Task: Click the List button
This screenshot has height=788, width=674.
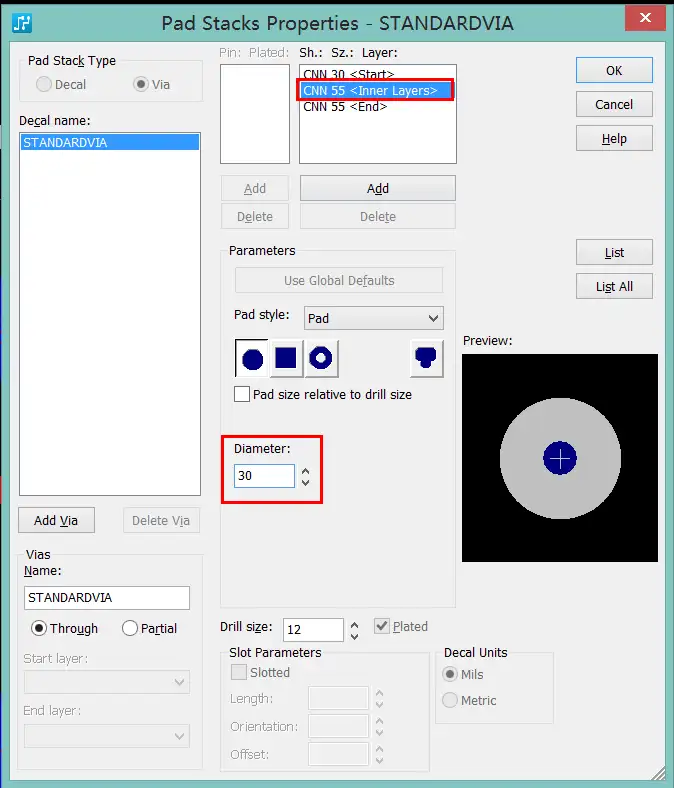Action: pos(614,252)
